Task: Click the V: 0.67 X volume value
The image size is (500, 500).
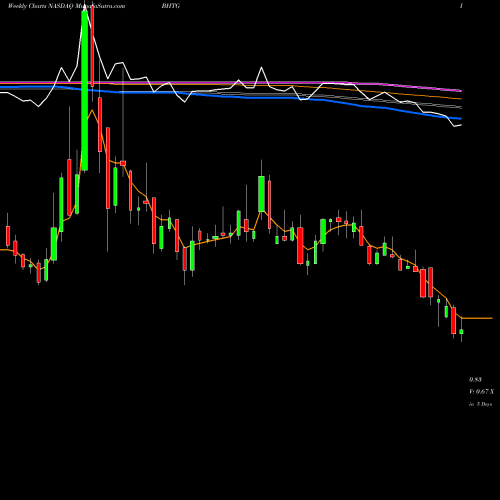Action: pos(481,392)
